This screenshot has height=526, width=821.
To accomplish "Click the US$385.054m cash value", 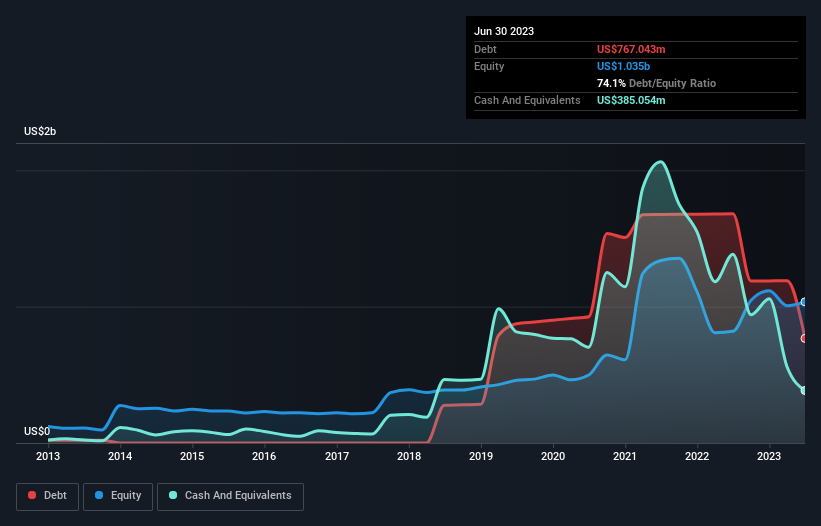I will coord(631,100).
